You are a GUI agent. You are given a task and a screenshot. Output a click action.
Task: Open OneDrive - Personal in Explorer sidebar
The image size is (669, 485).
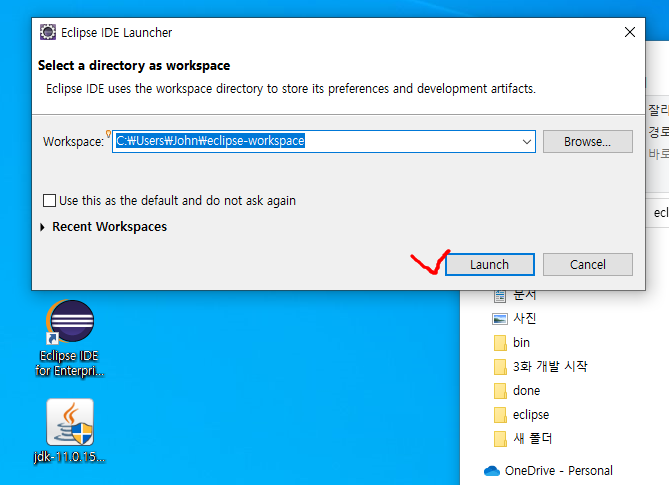pos(548,470)
